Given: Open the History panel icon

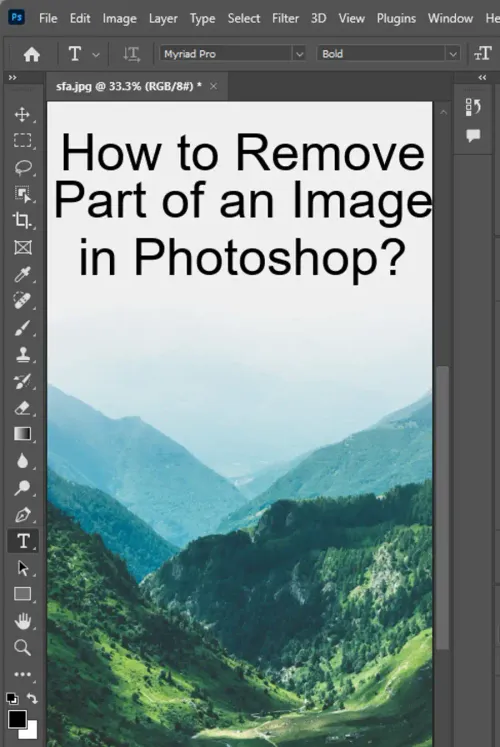Looking at the screenshot, I should pos(473,107).
